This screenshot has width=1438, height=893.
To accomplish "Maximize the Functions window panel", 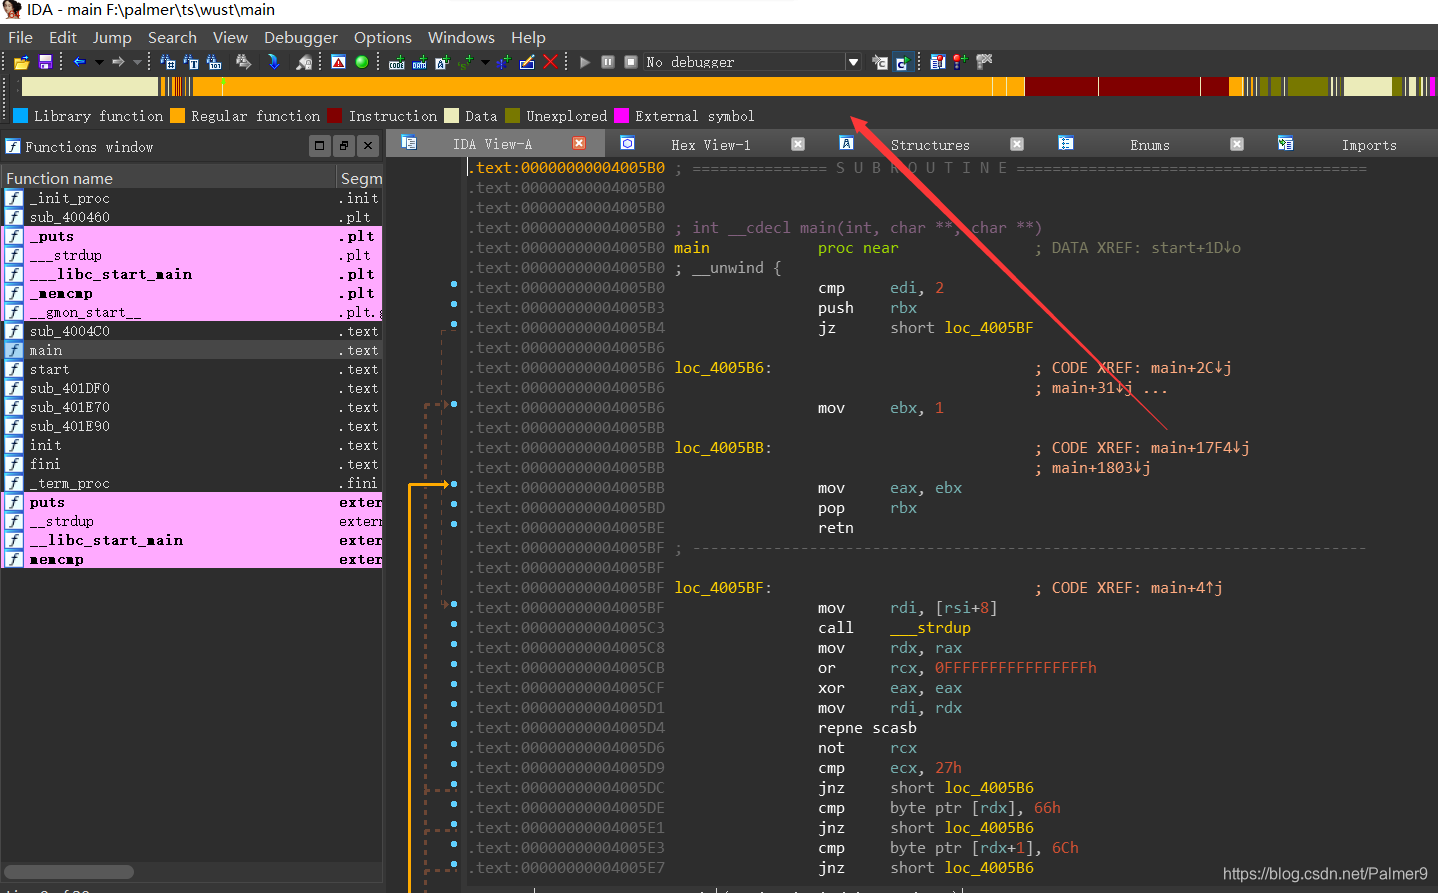I will tap(319, 146).
